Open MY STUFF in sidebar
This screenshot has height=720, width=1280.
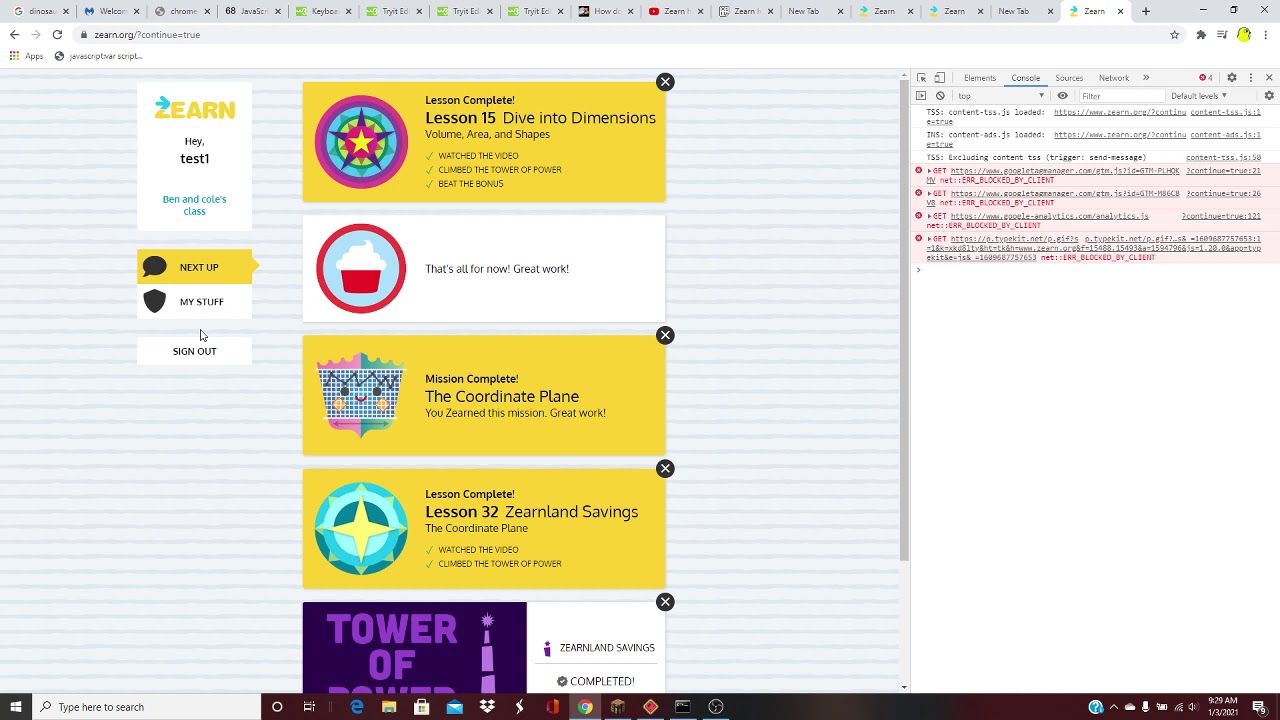click(195, 302)
